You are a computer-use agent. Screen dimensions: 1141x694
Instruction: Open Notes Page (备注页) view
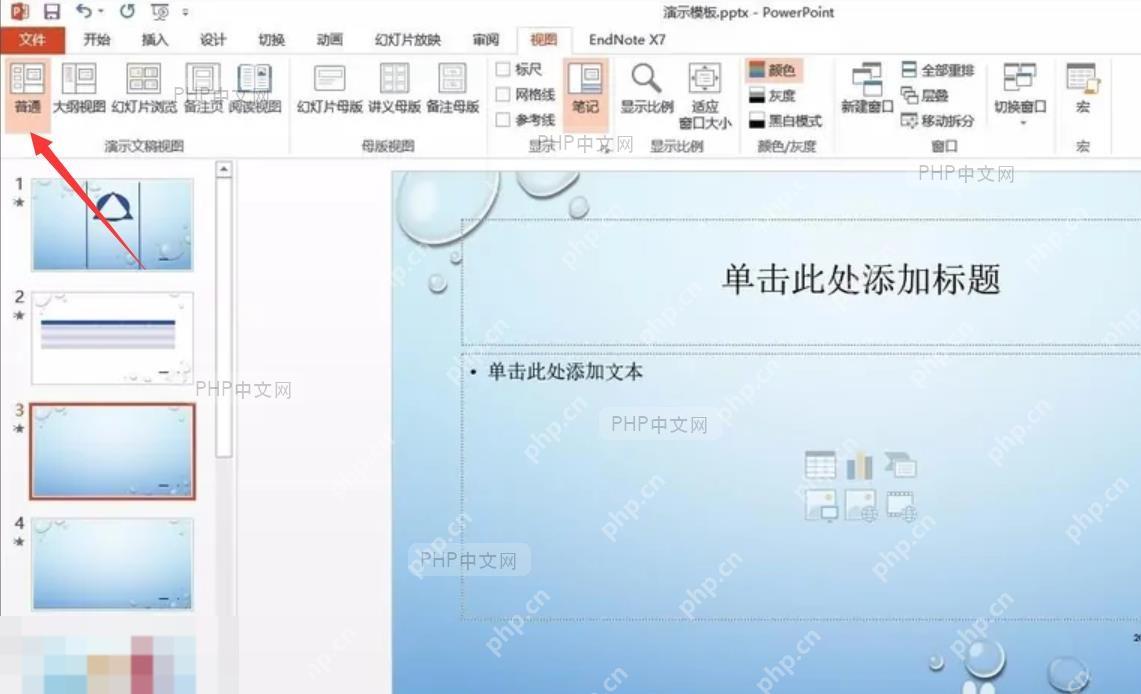click(x=202, y=89)
